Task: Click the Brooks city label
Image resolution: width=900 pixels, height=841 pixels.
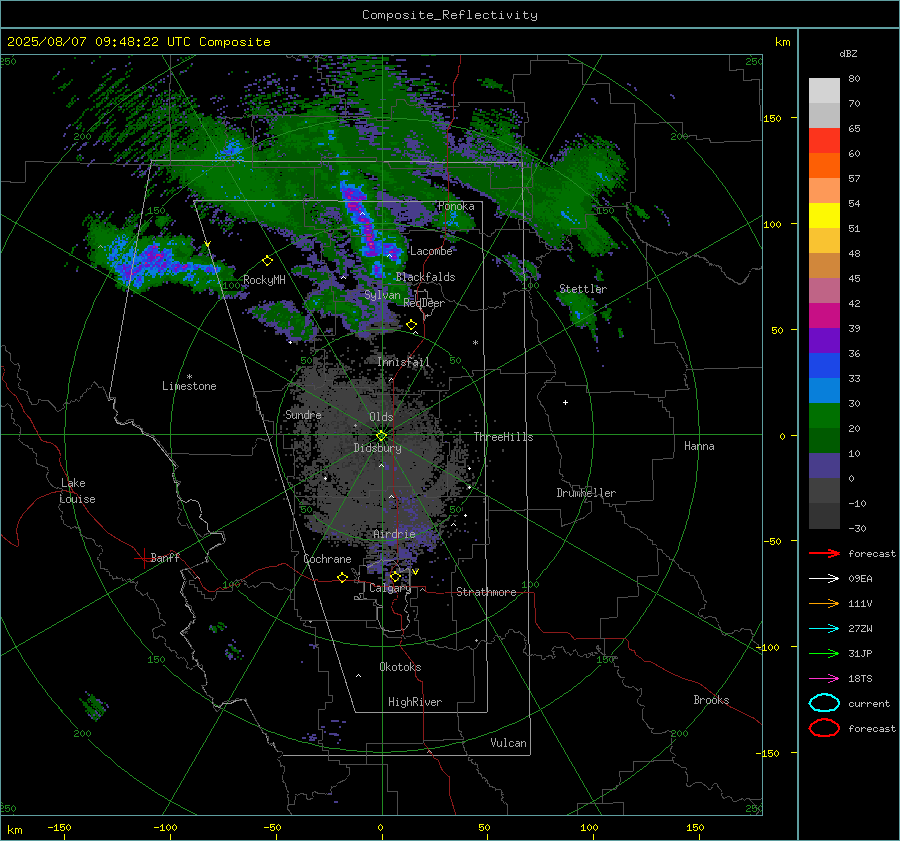Action: click(711, 700)
